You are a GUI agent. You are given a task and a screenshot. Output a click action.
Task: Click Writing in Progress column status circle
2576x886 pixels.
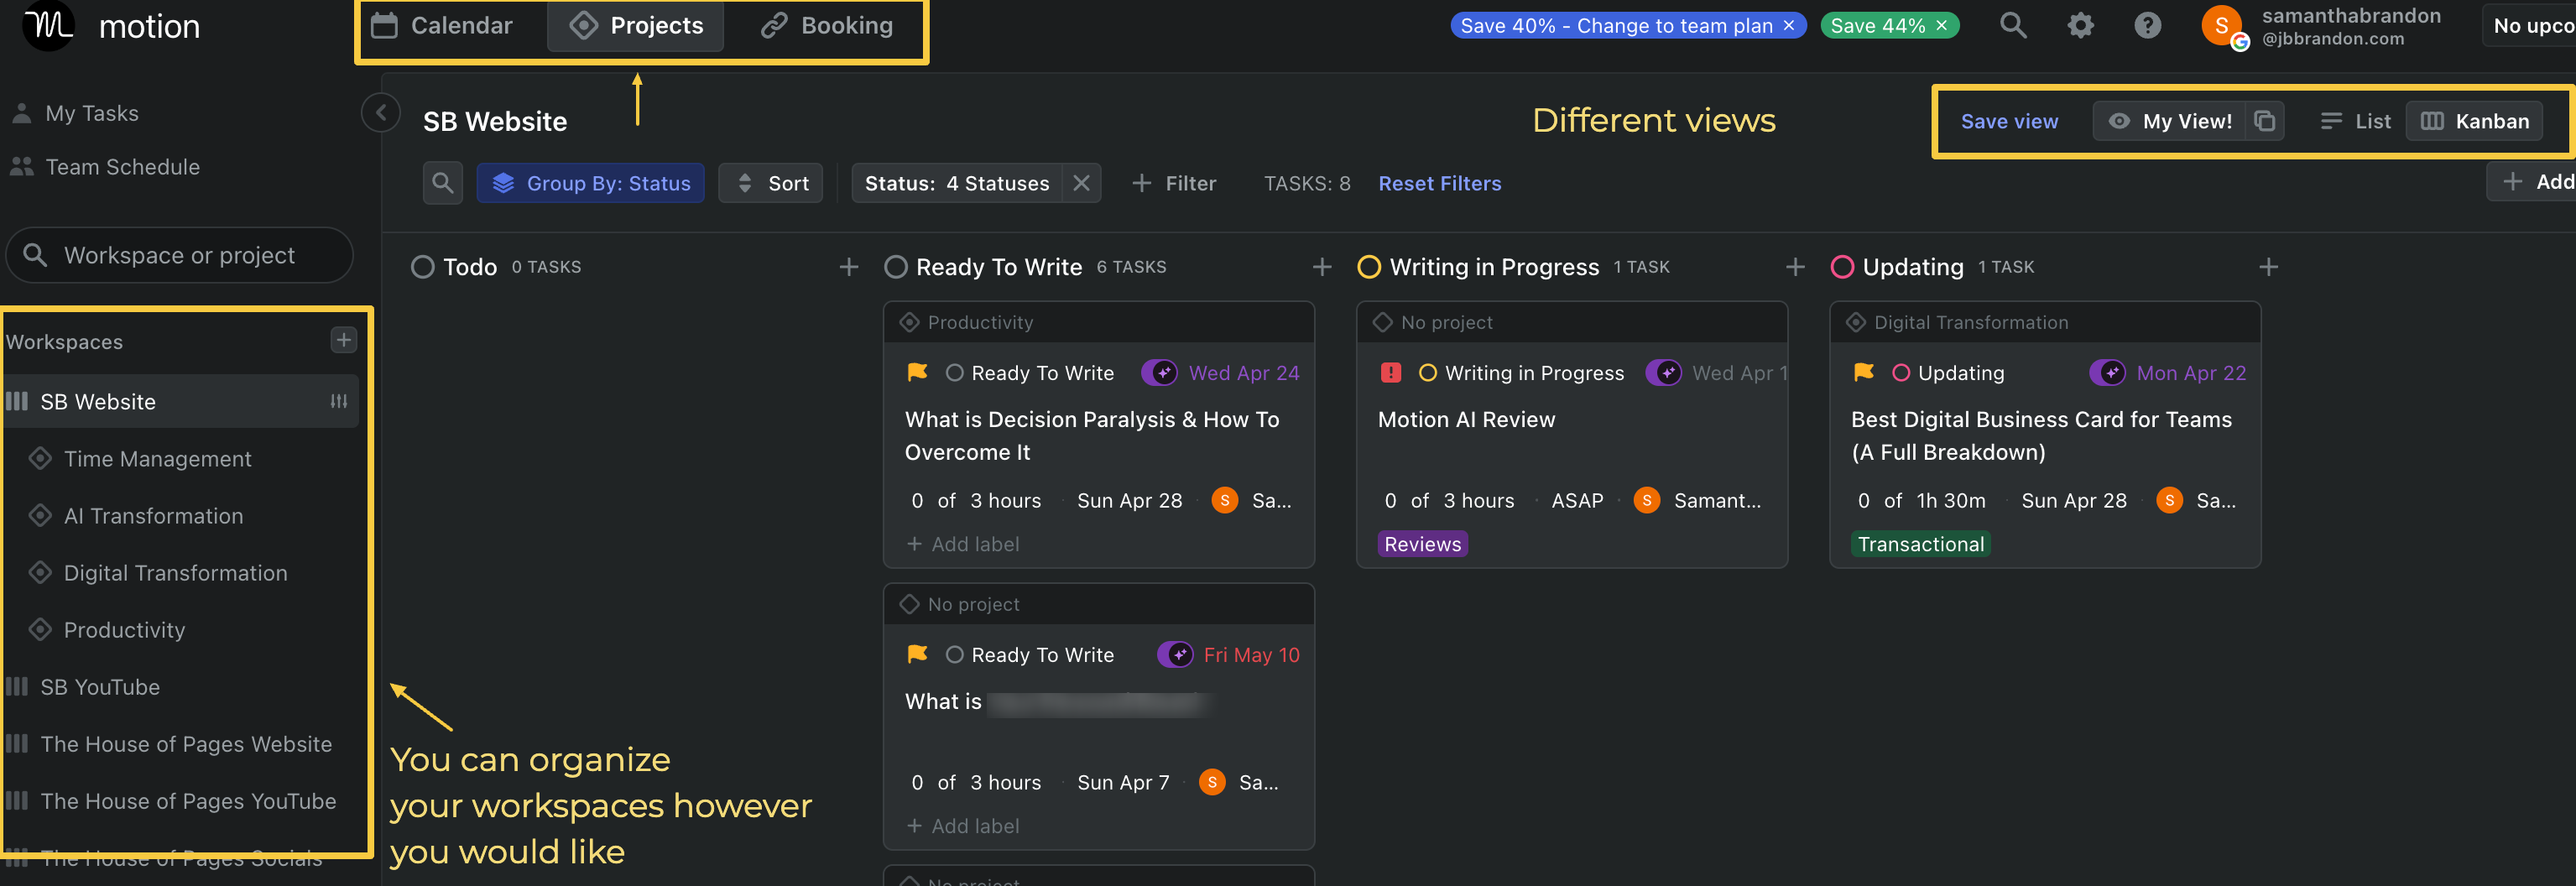pyautogui.click(x=1368, y=267)
